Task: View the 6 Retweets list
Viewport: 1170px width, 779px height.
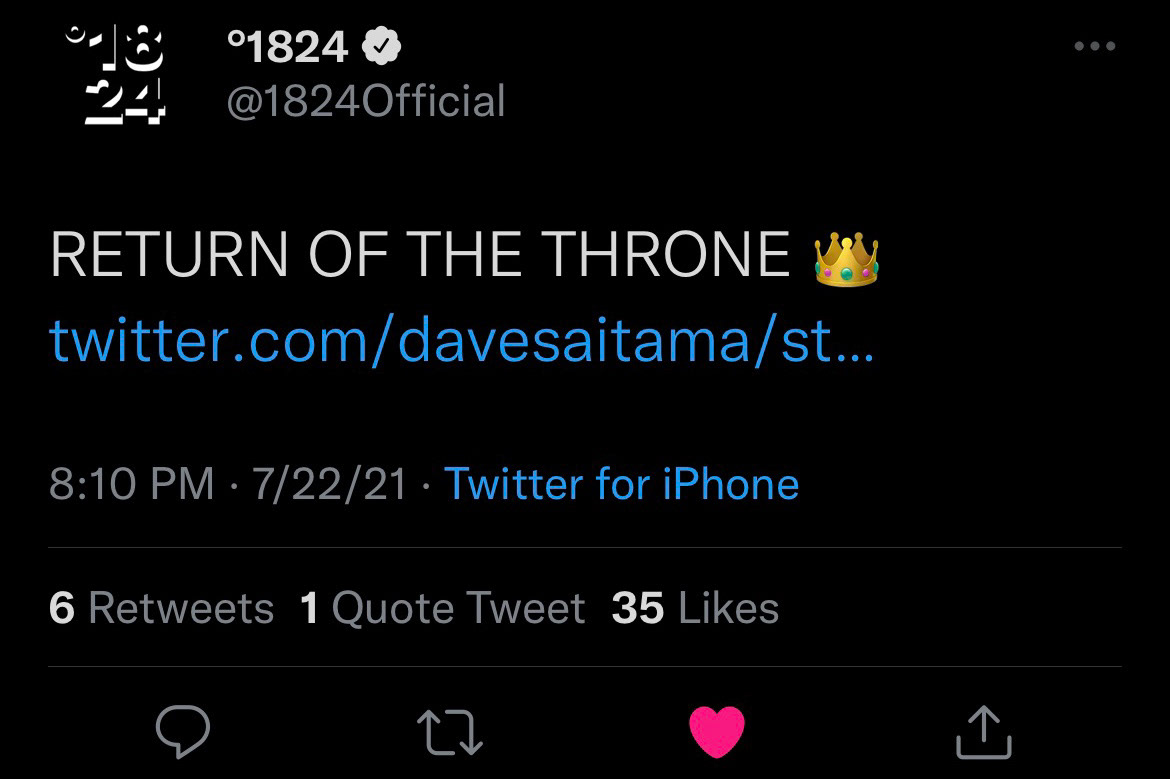Action: 161,608
